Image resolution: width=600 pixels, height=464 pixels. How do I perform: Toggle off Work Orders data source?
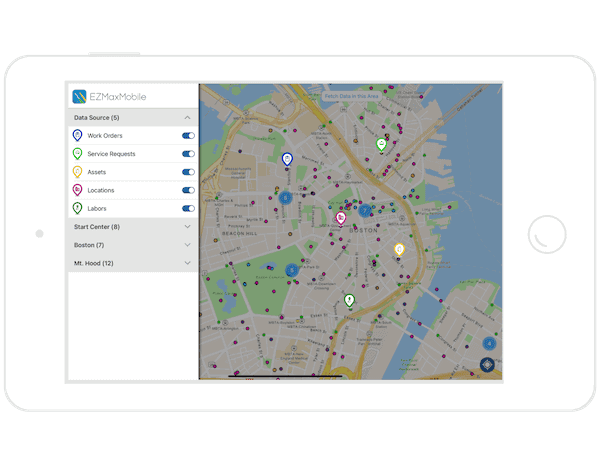point(188,135)
